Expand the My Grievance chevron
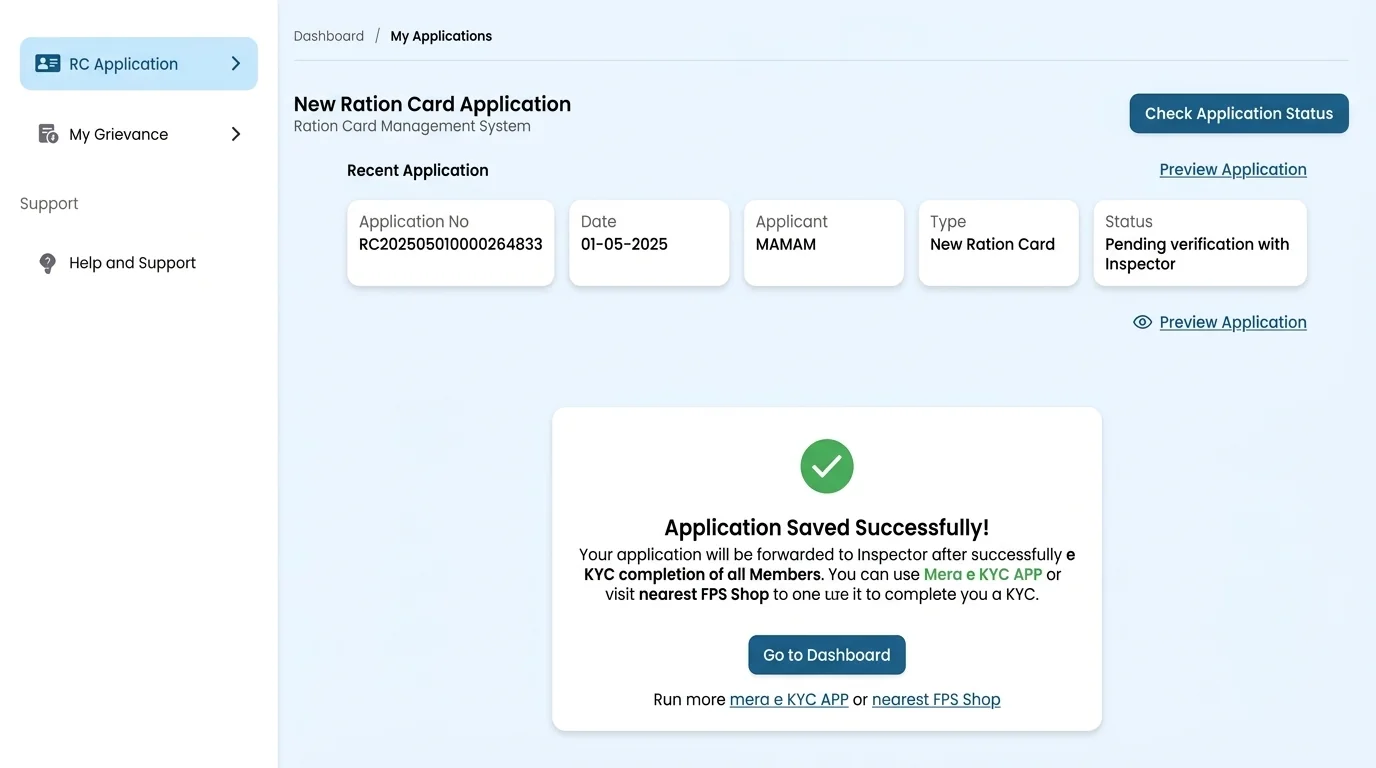 point(236,134)
